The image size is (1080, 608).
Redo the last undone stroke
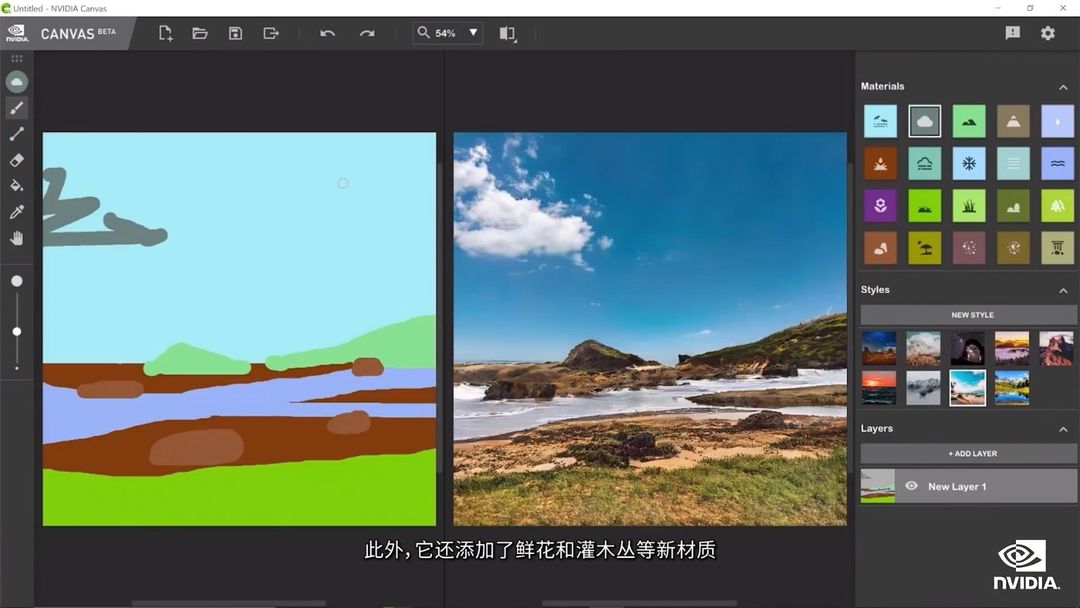point(367,33)
